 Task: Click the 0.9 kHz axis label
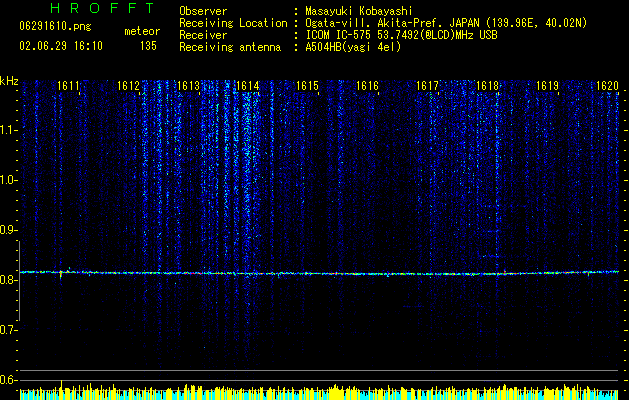9,230
